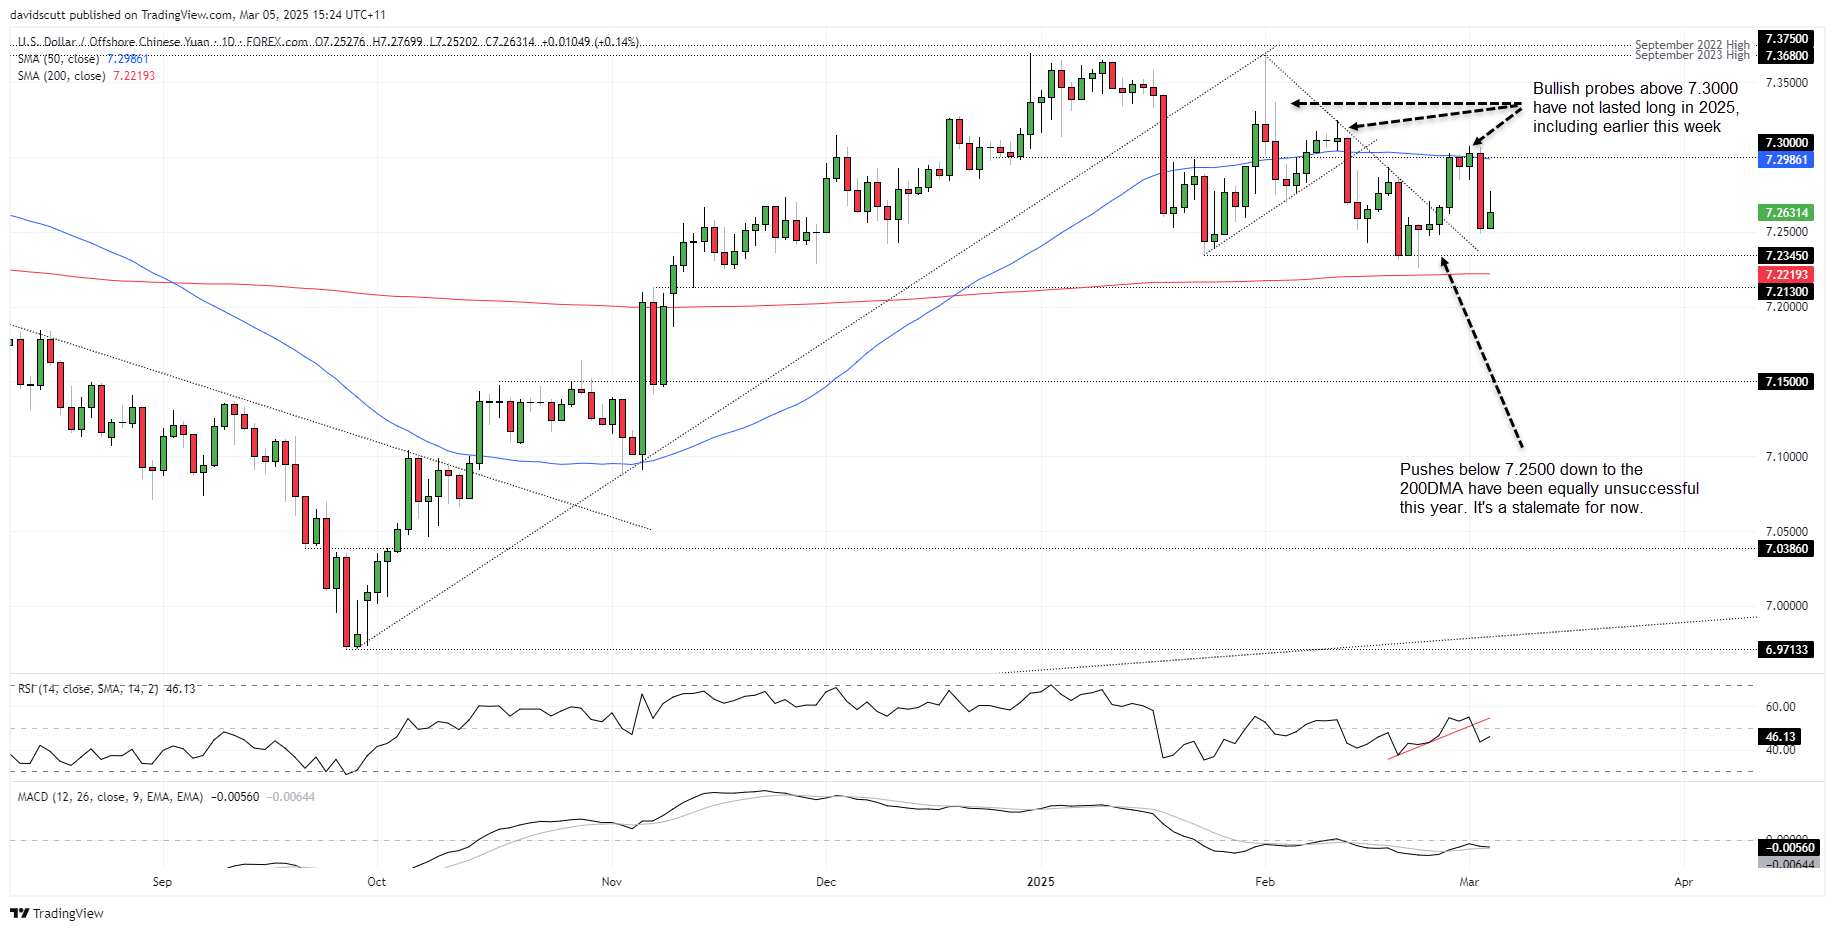This screenshot has height=931, width=1835.
Task: Click the 7.03860 price level label
Action: [1786, 549]
